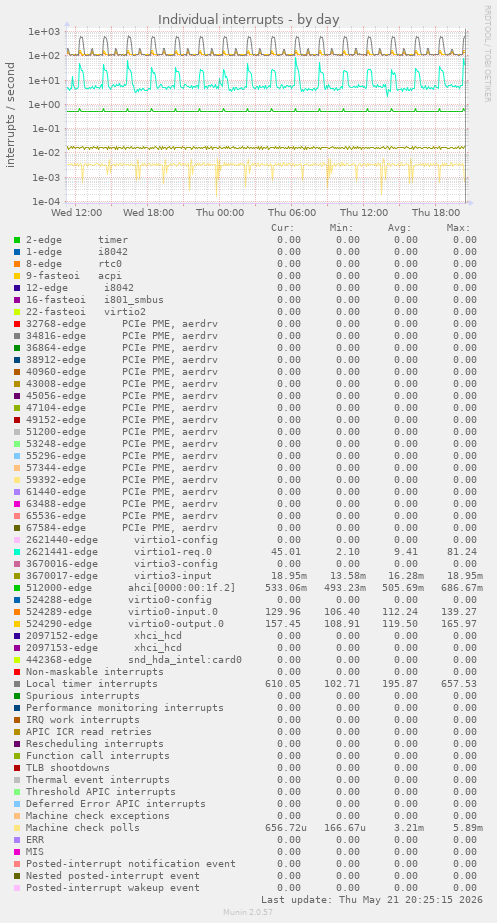Click the Cur column header
This screenshot has width=497, height=923.
tap(283, 228)
